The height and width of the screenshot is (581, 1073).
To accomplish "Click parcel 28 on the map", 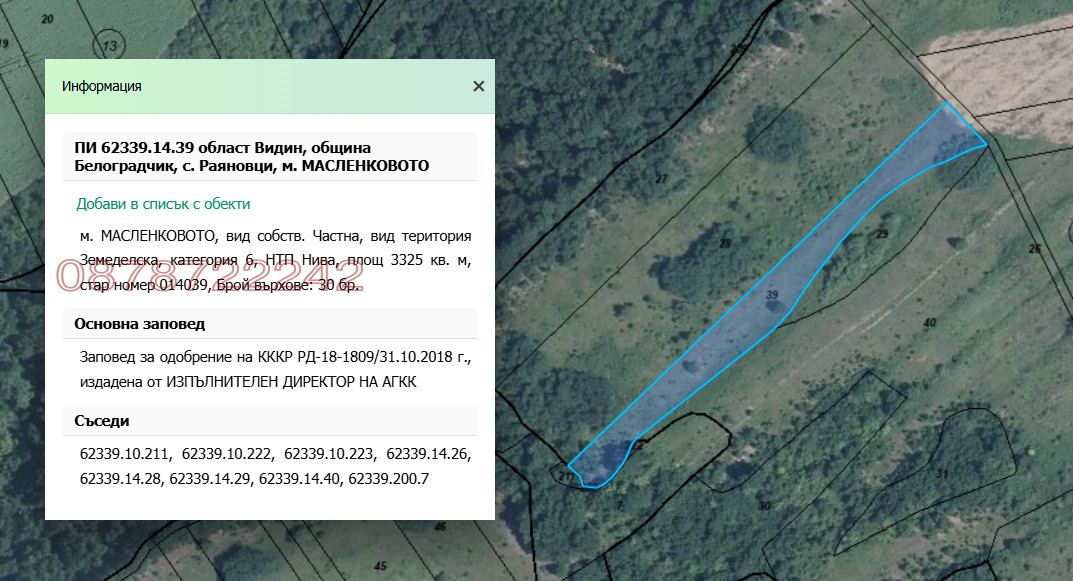I will tap(725, 244).
